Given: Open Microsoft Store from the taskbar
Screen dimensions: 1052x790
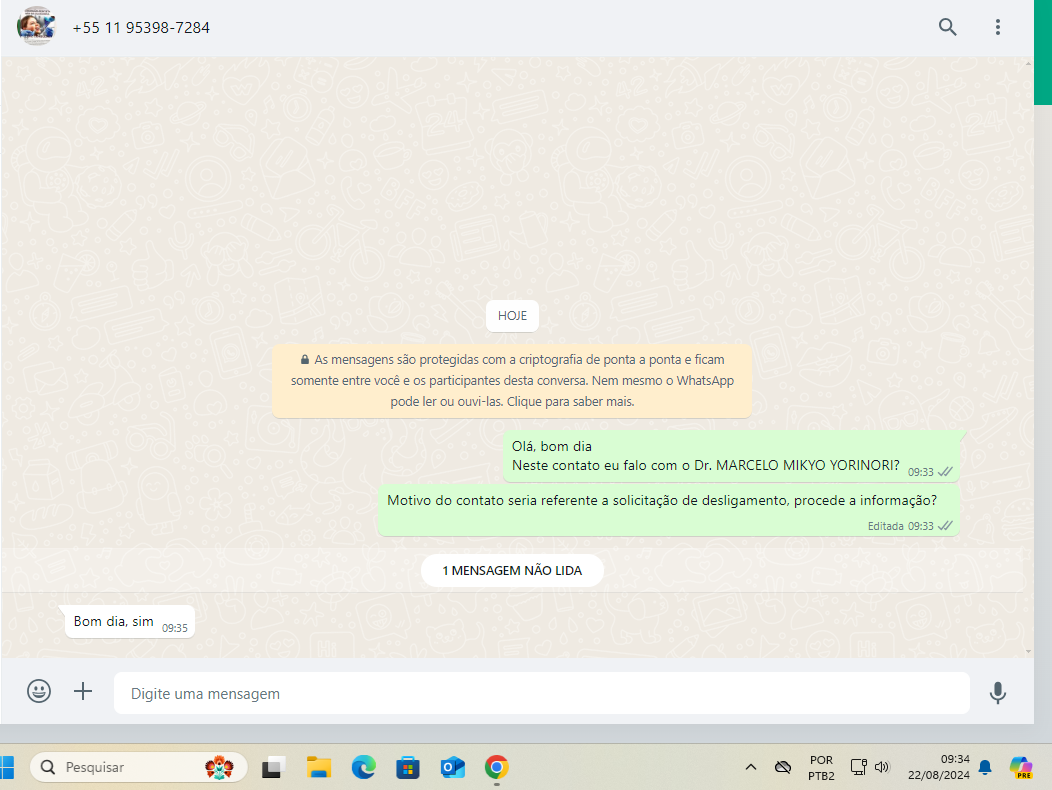Looking at the screenshot, I should (x=408, y=767).
